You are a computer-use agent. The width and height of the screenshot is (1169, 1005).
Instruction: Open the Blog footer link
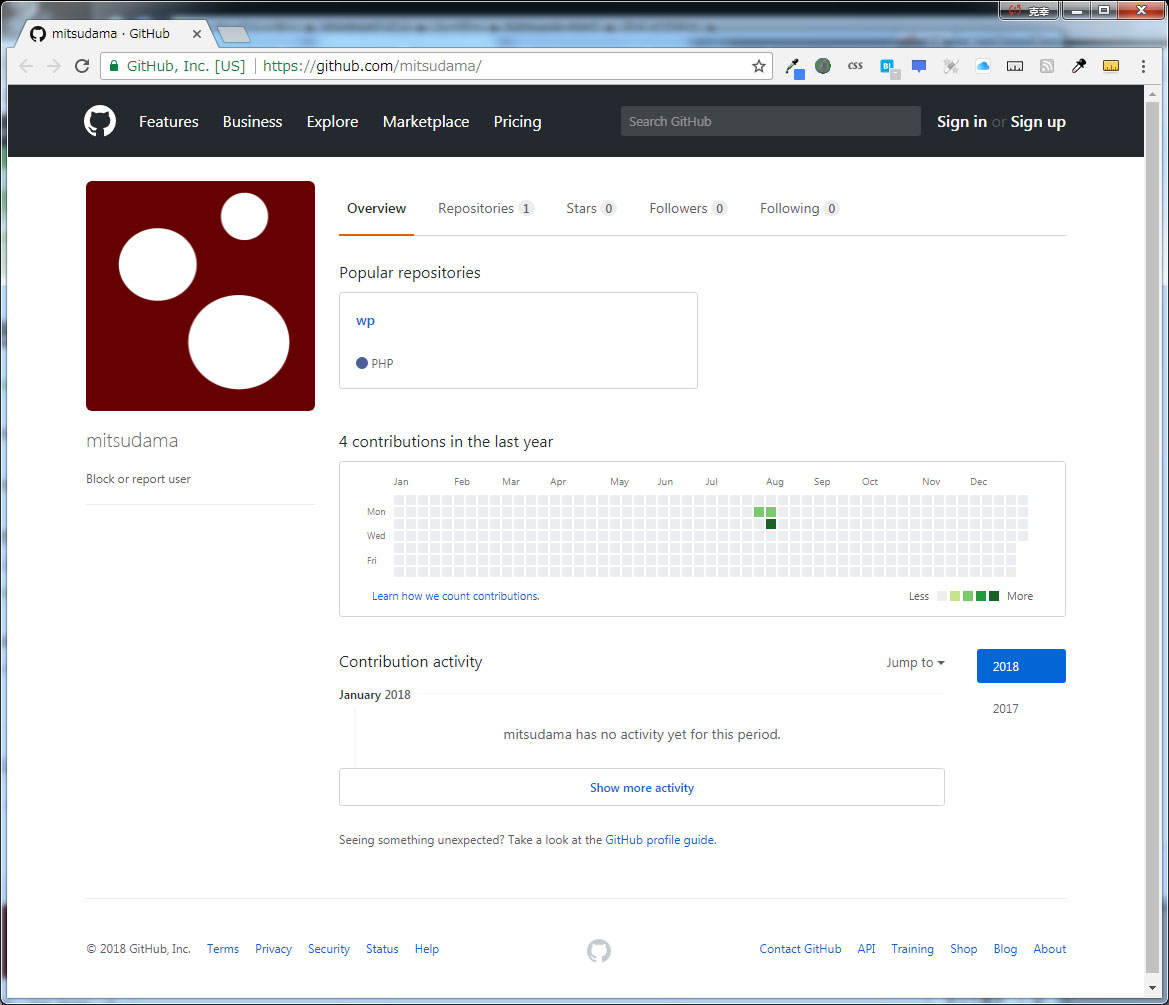[1005, 949]
